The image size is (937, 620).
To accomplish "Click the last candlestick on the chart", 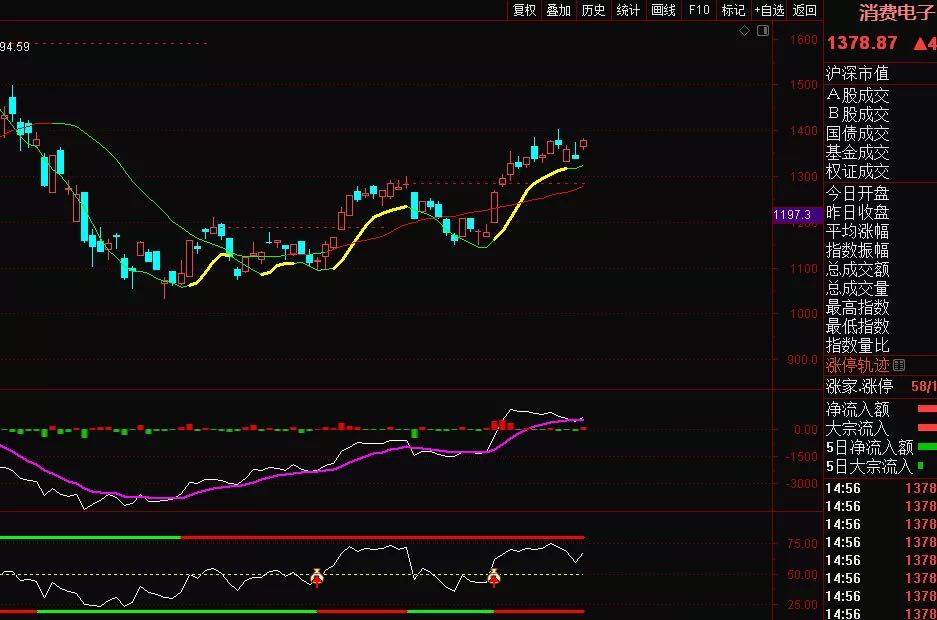I will tap(584, 143).
